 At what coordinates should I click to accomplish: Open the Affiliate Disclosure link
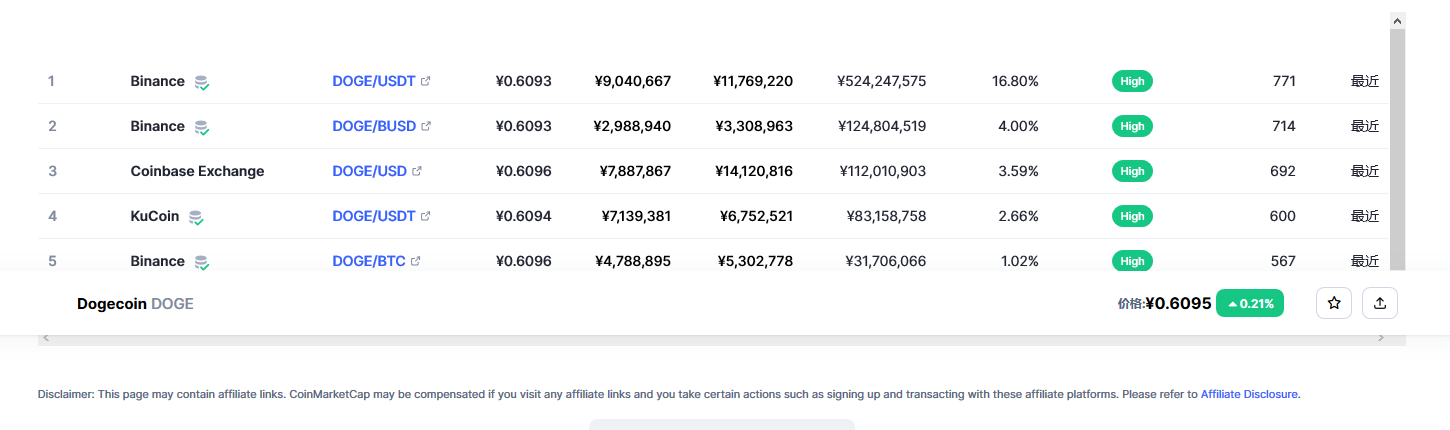tap(1249, 394)
